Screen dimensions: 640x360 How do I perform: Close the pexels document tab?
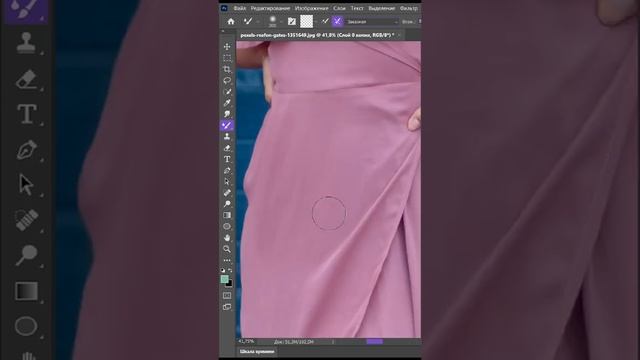[x=399, y=35]
